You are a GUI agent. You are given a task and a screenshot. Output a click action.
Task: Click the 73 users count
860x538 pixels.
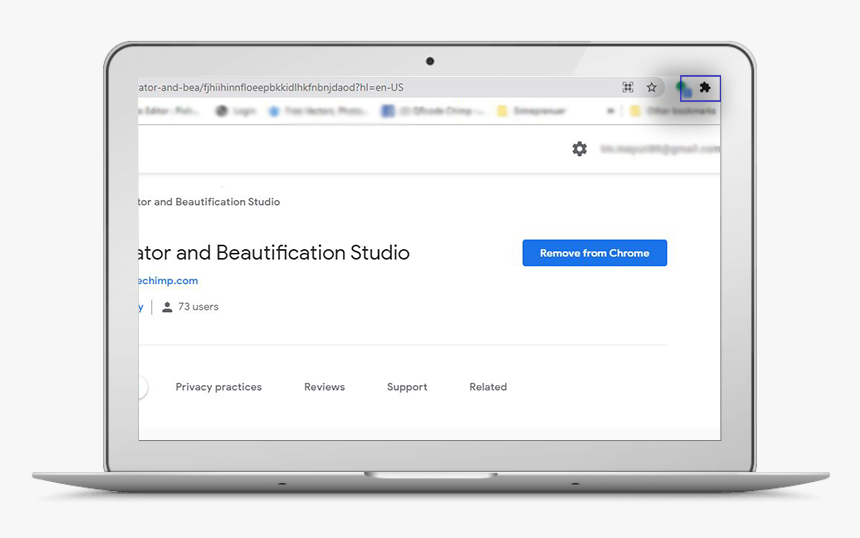click(x=190, y=307)
